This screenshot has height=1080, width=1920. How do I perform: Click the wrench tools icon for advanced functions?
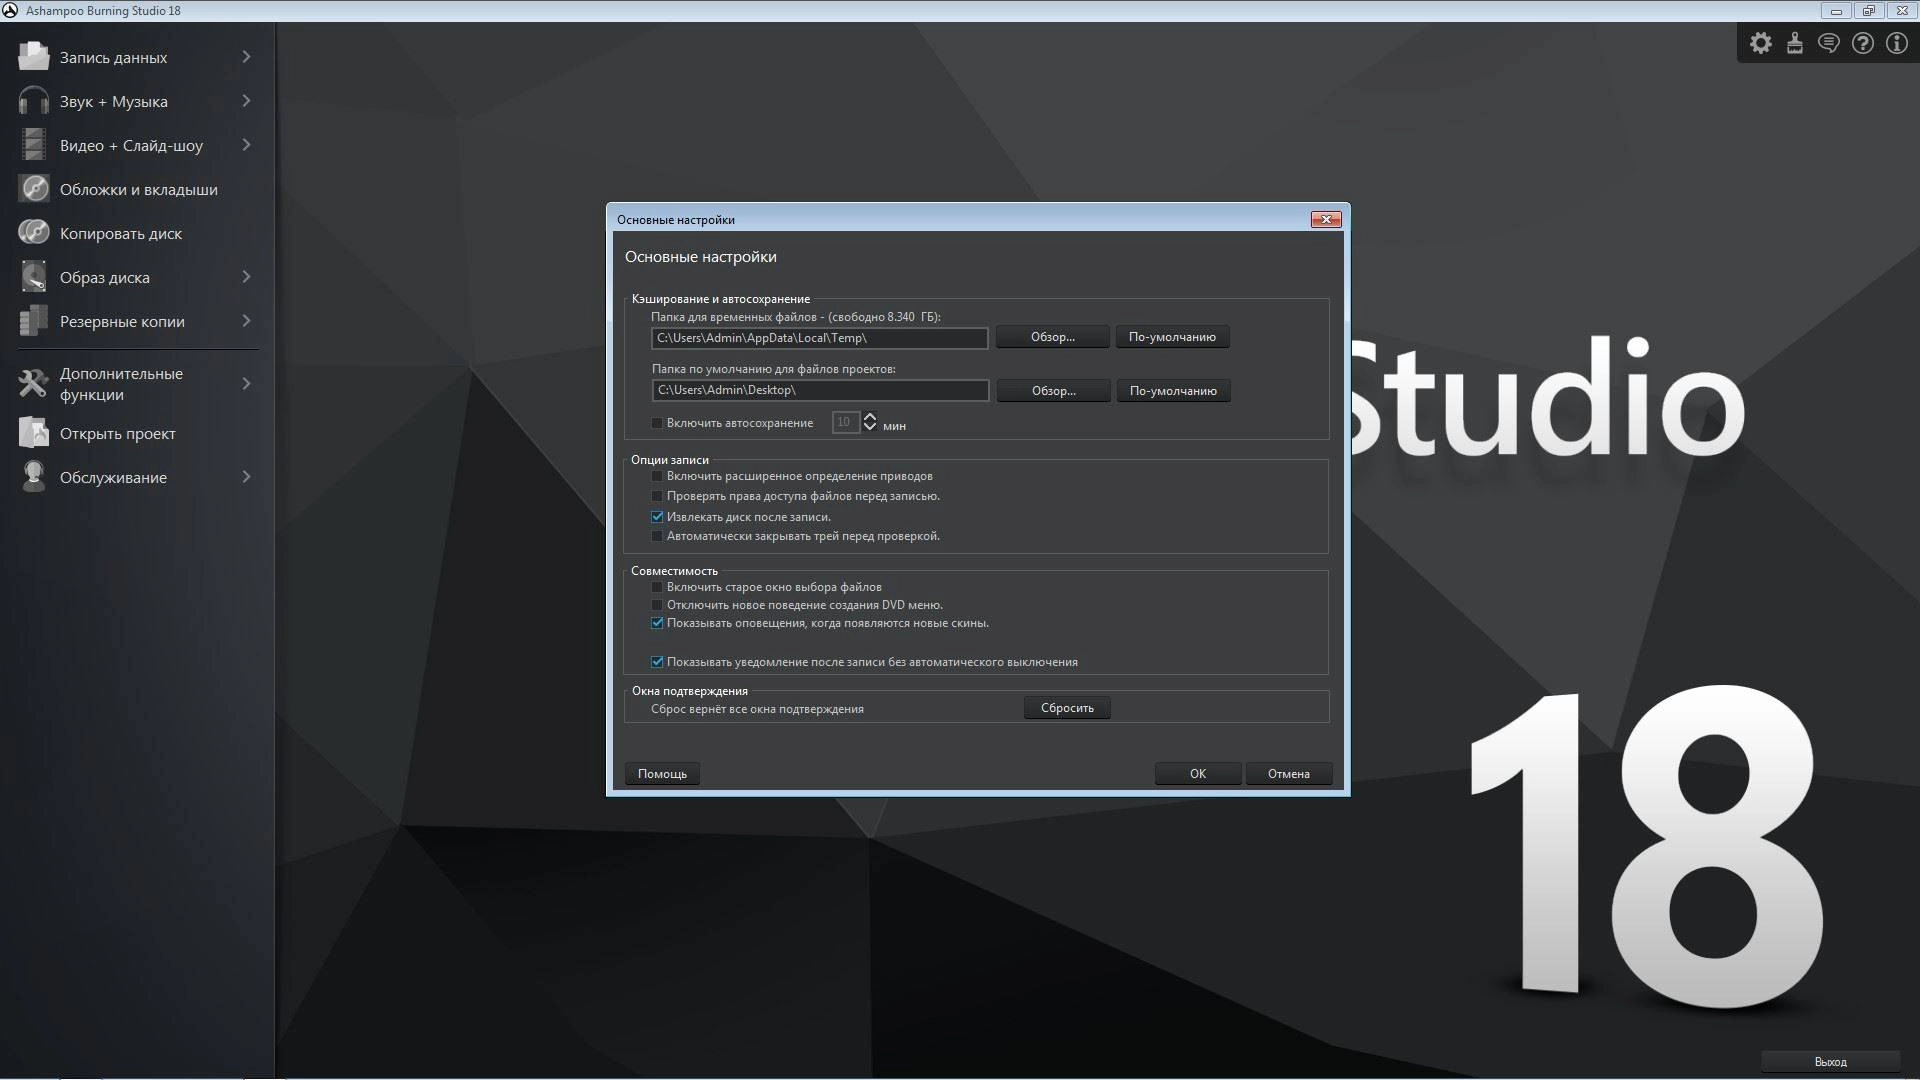point(33,383)
